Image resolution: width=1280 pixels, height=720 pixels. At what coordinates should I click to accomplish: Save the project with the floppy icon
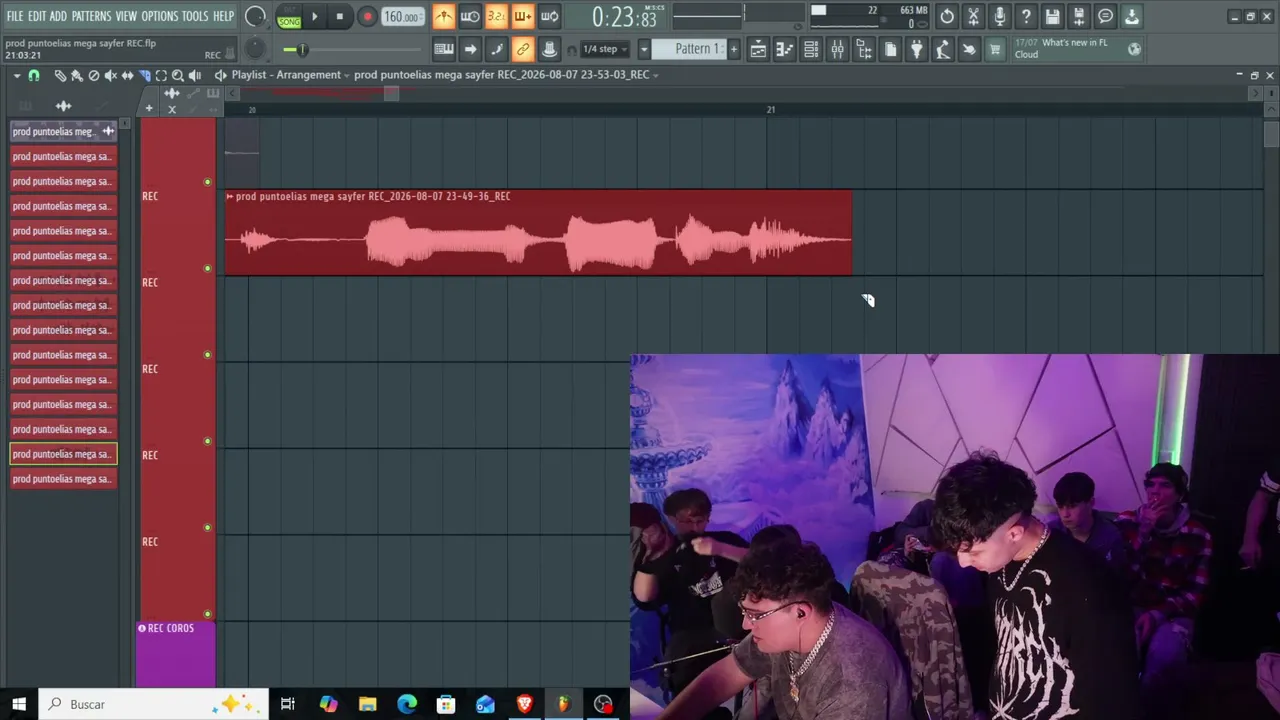click(1052, 17)
